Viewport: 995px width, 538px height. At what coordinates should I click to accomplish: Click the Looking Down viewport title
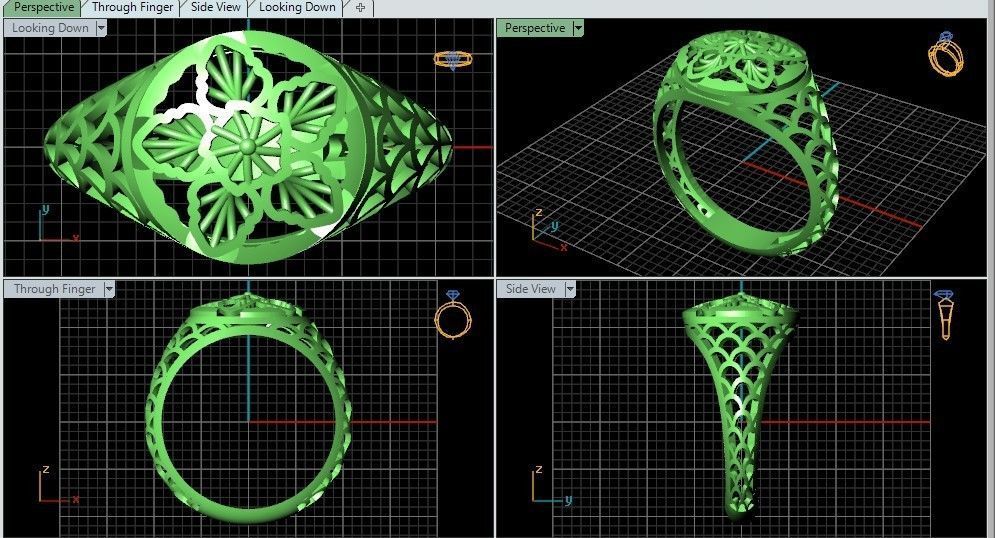coord(49,28)
